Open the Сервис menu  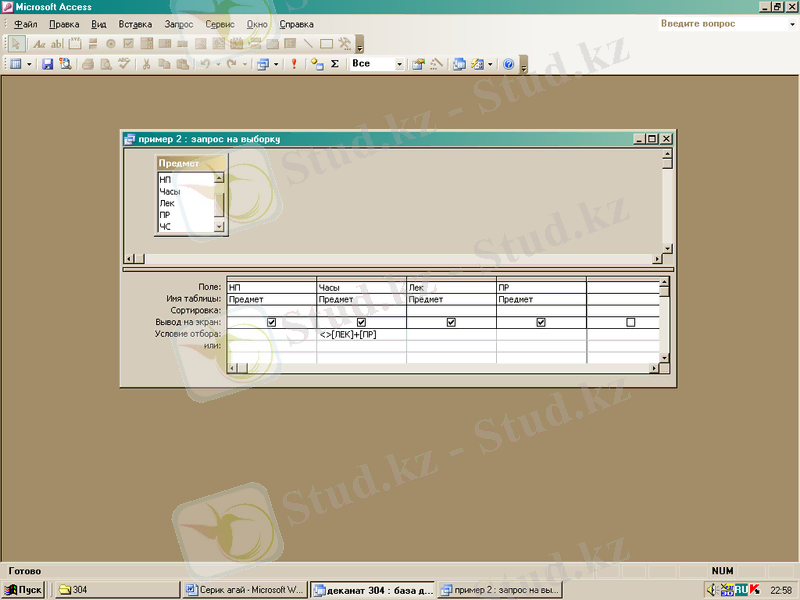click(x=221, y=23)
